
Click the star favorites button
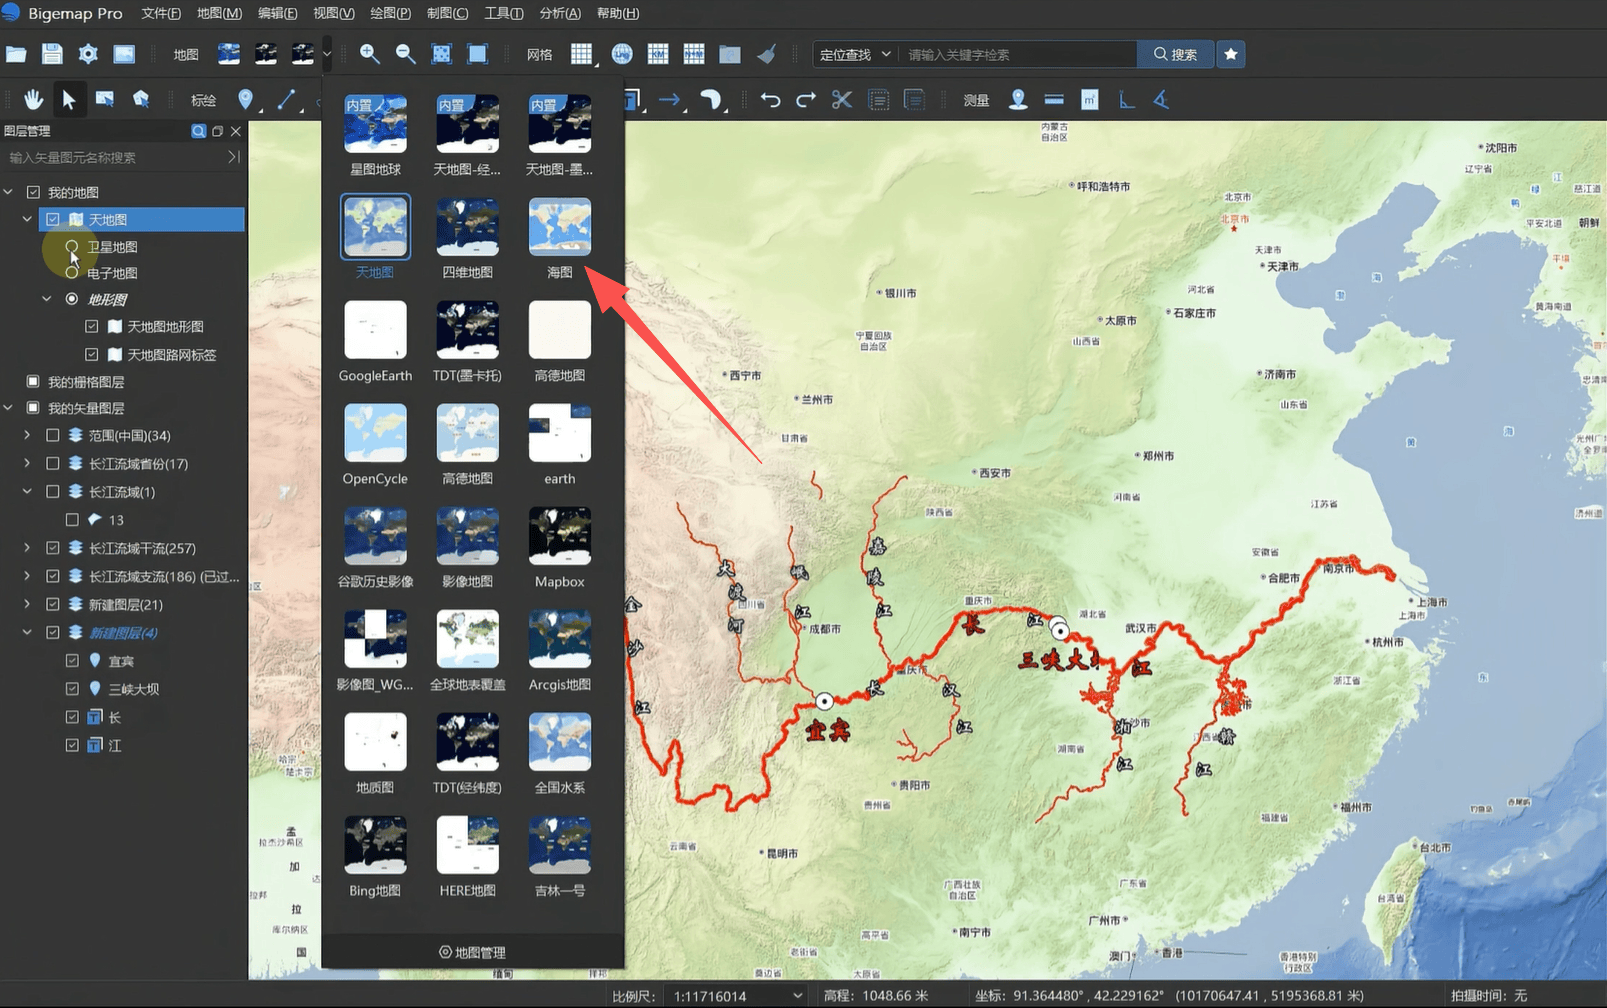(x=1231, y=54)
